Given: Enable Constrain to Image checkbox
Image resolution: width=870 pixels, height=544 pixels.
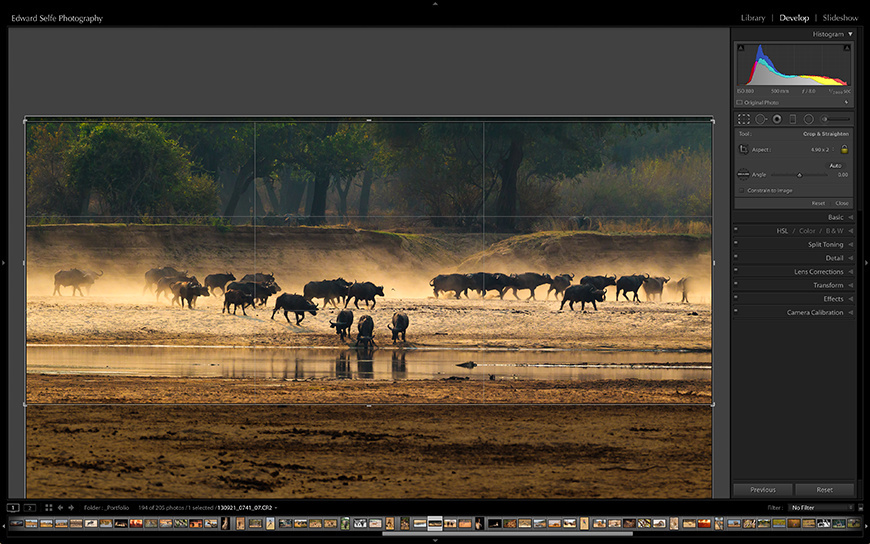Looking at the screenshot, I should pos(741,190).
